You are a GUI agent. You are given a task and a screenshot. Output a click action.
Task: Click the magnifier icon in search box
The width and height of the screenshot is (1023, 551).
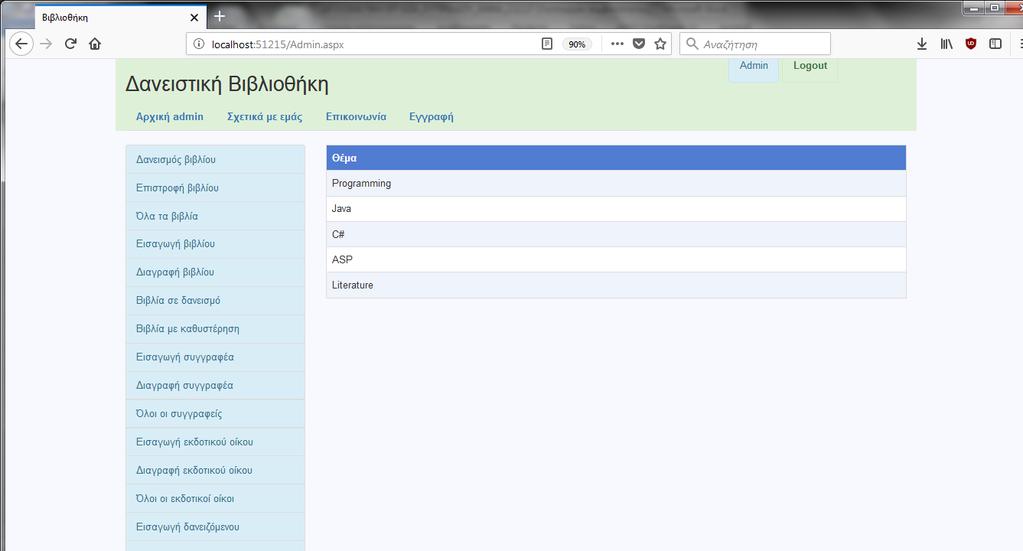pos(692,44)
